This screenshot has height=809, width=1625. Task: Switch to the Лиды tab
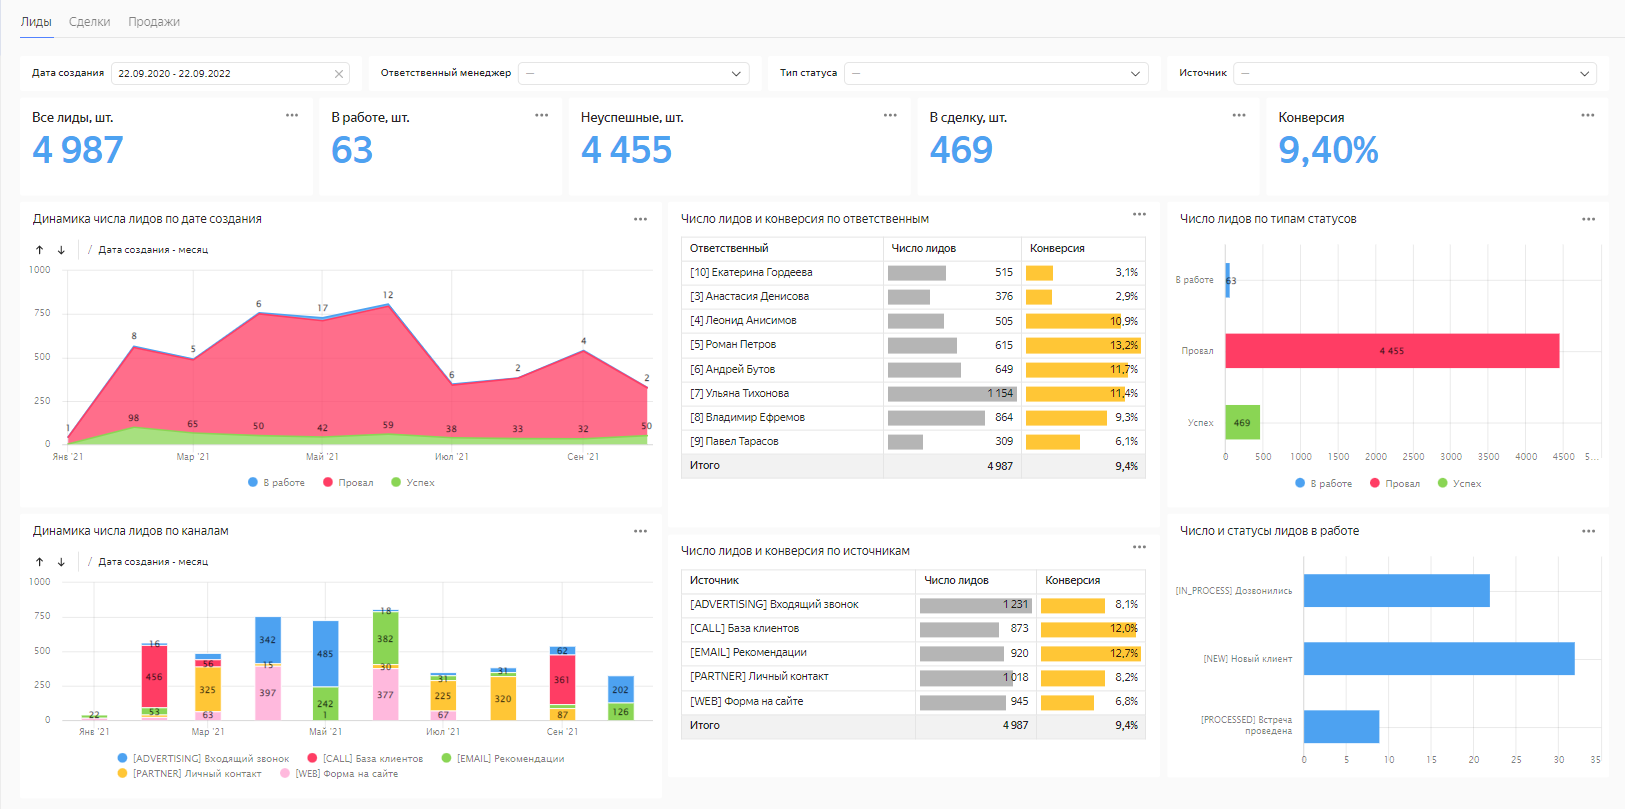(x=36, y=21)
